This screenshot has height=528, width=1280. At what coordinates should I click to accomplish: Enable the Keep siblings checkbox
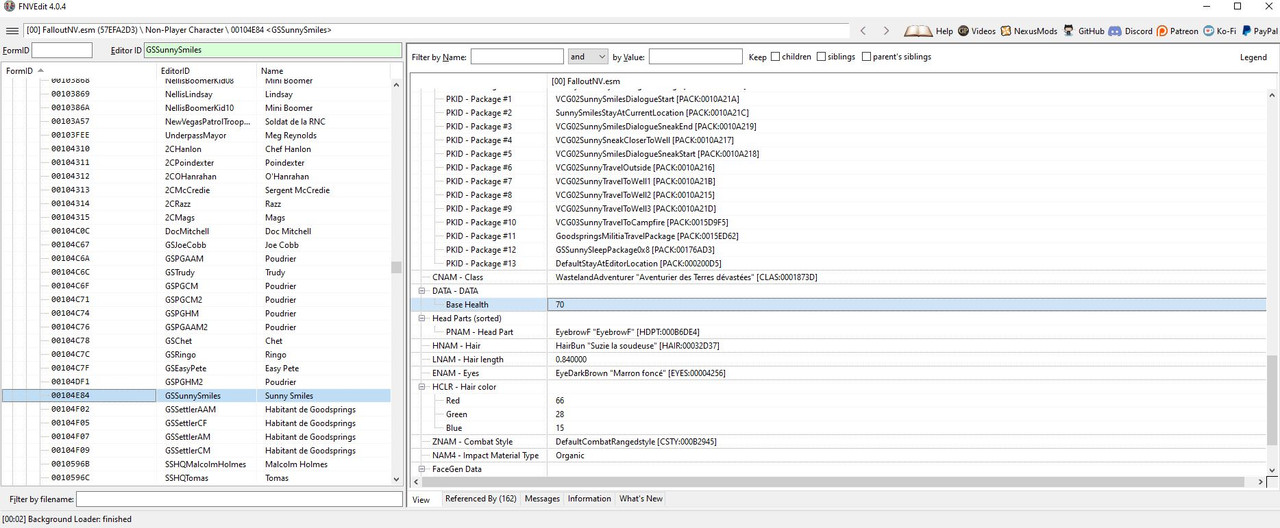pyautogui.click(x=821, y=57)
